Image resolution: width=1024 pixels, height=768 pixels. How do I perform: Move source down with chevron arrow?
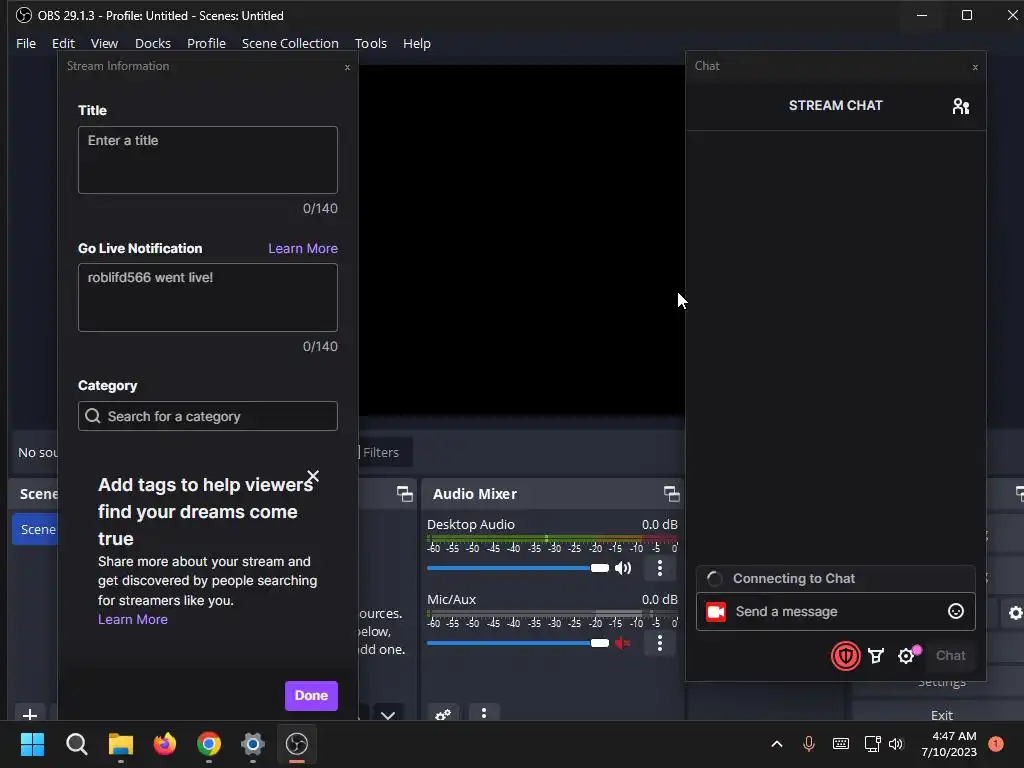(x=388, y=715)
